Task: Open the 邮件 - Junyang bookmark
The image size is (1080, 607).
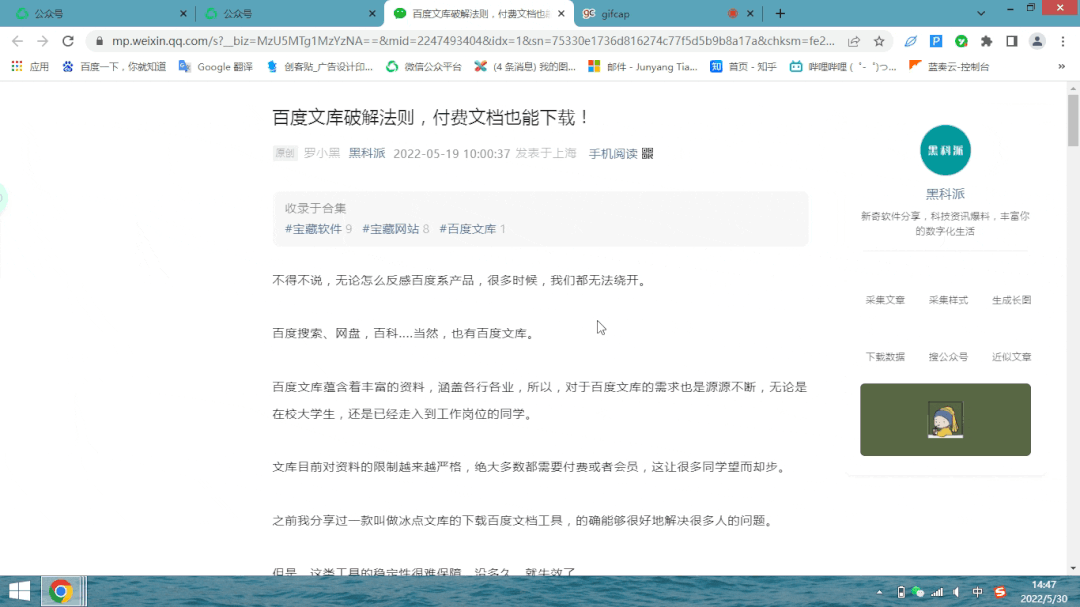Action: pos(643,67)
